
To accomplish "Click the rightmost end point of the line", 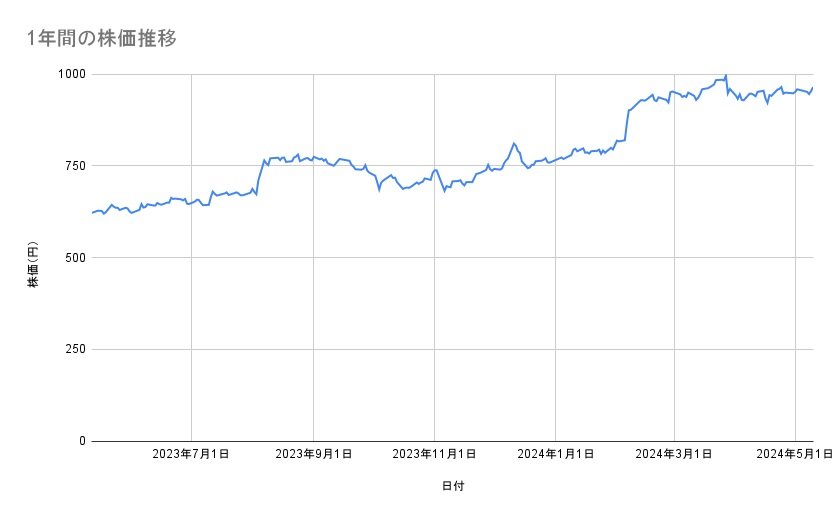I will 813,87.
